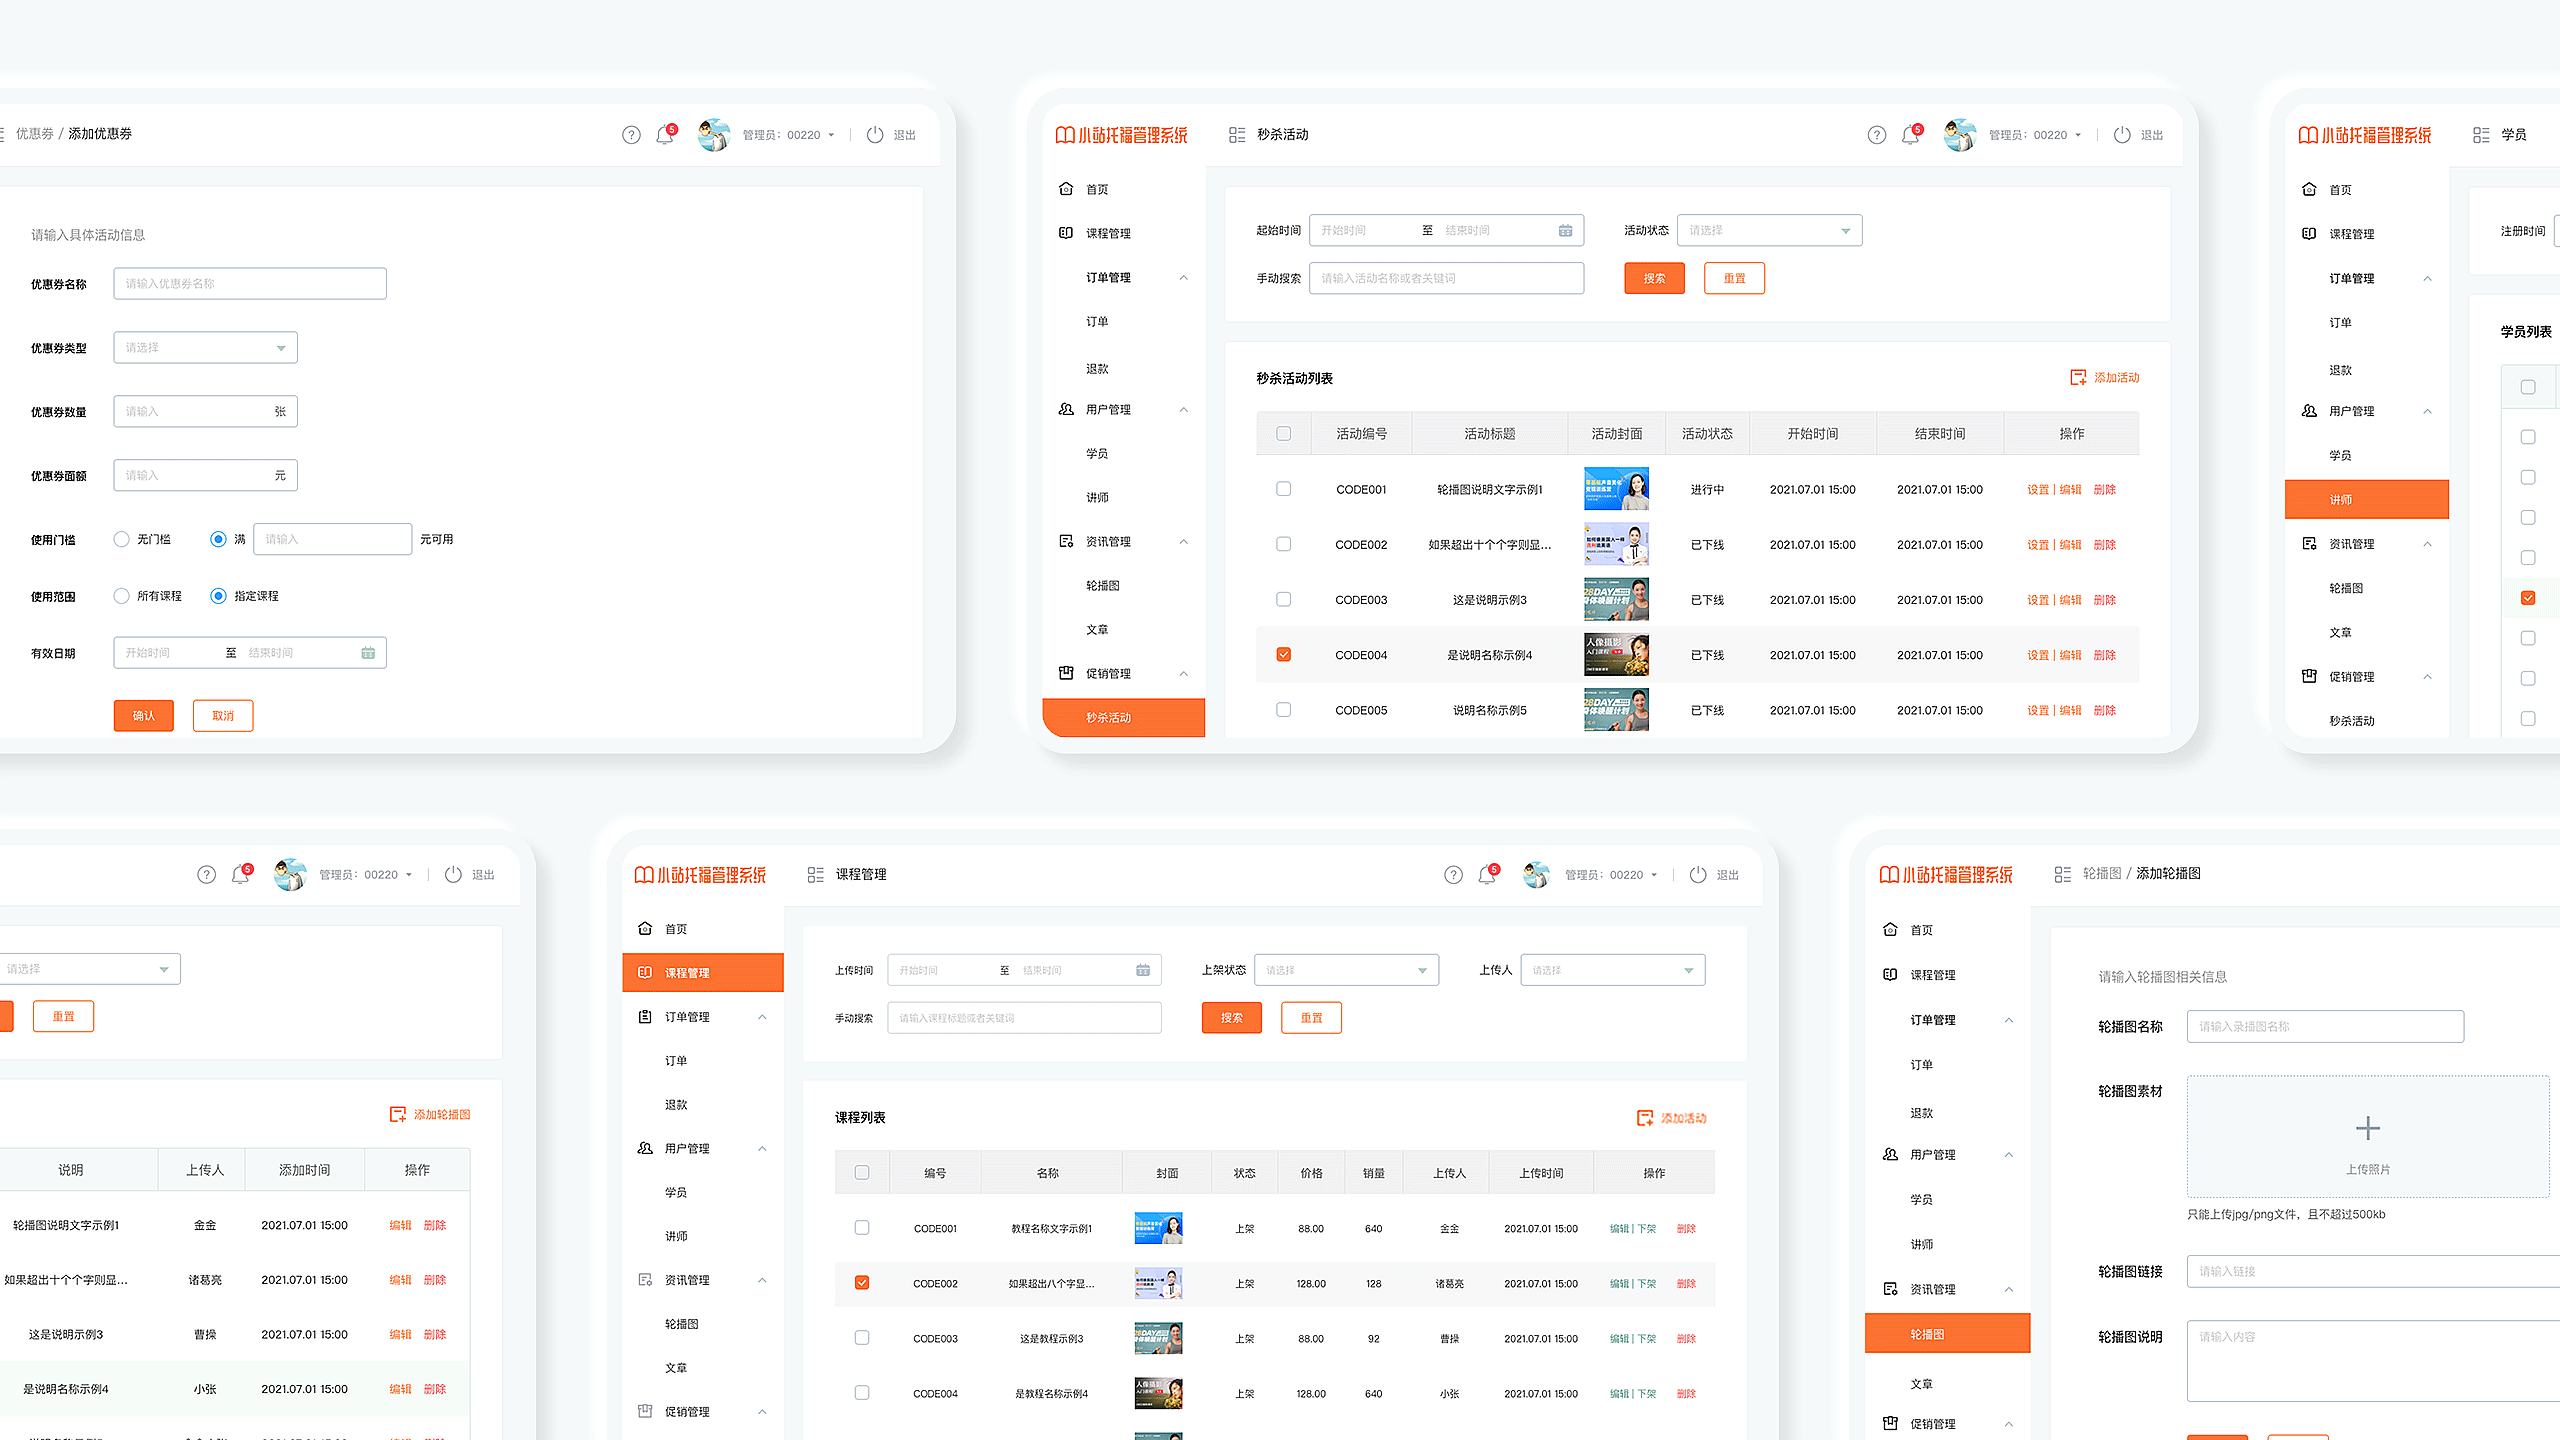Click calendar icon in 有效日期 date field

(368, 653)
